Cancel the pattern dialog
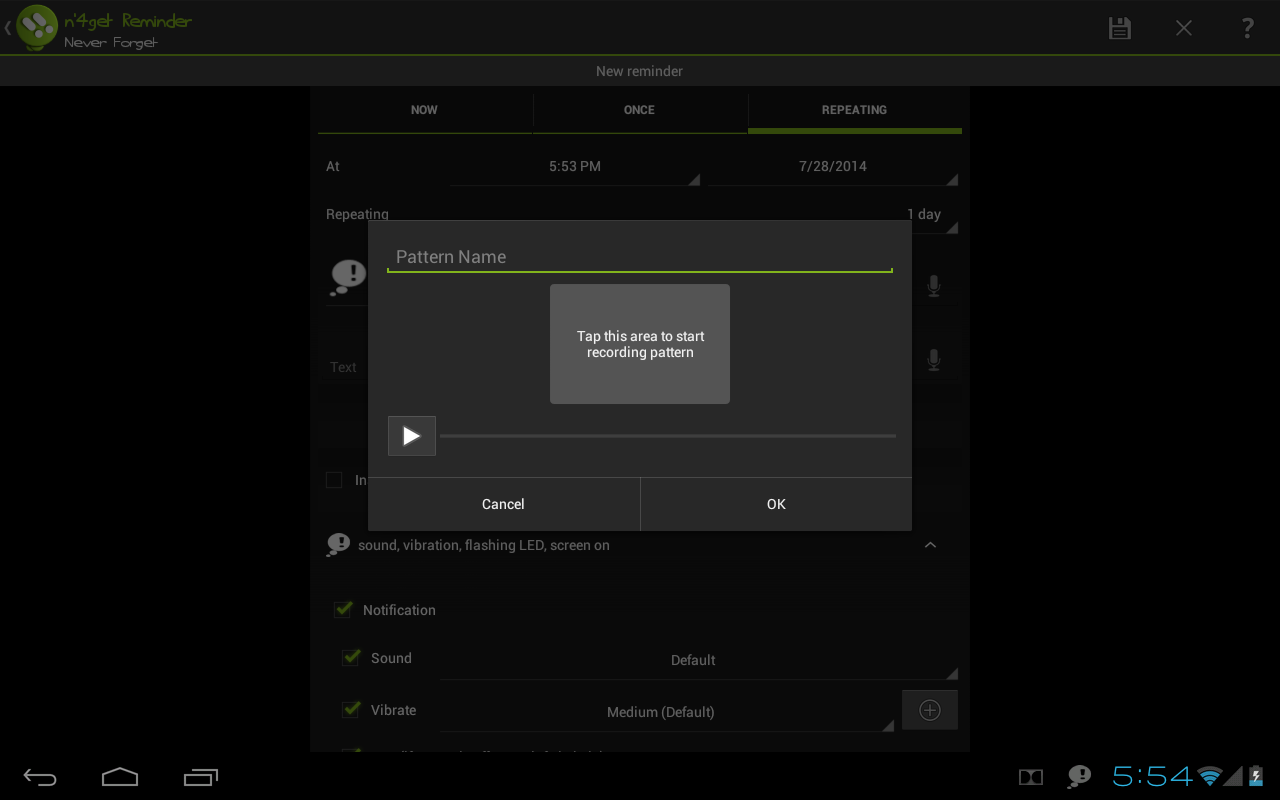This screenshot has height=800, width=1280. 503,504
